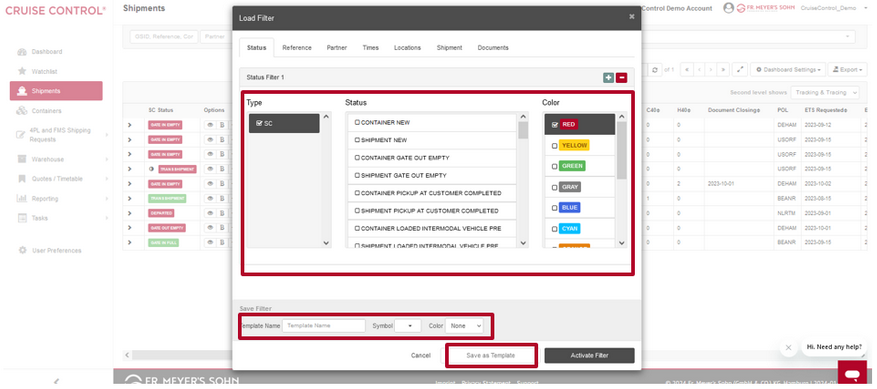Screen dimensions: 877x389
Task: Open the red chat widget icon
Action: (x=852, y=374)
